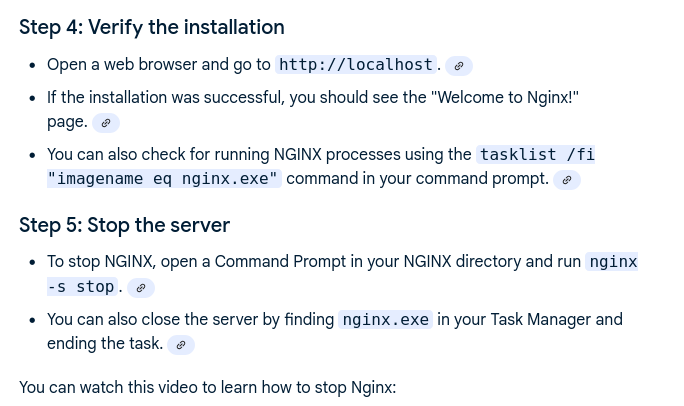The height and width of the screenshot is (406, 684).
Task: Open citation link icon after "-s stop"
Action: coord(141,288)
